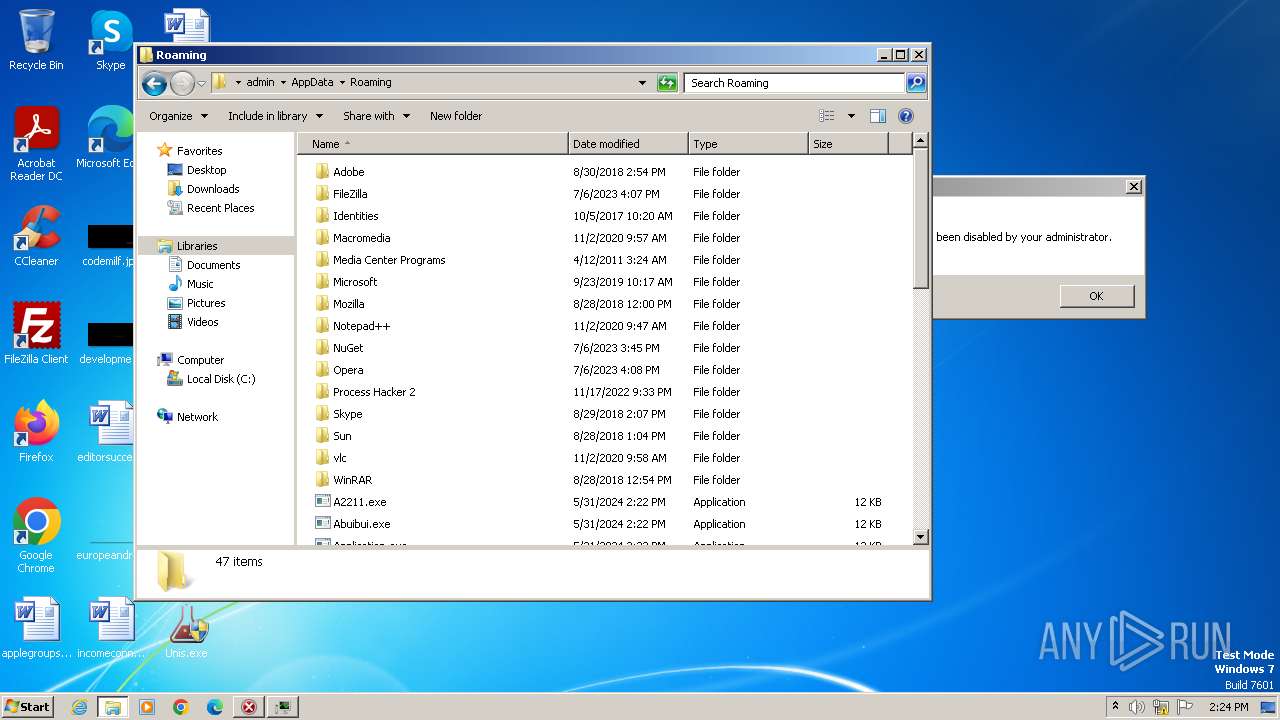Select Computer in the navigation pane

click(200, 360)
